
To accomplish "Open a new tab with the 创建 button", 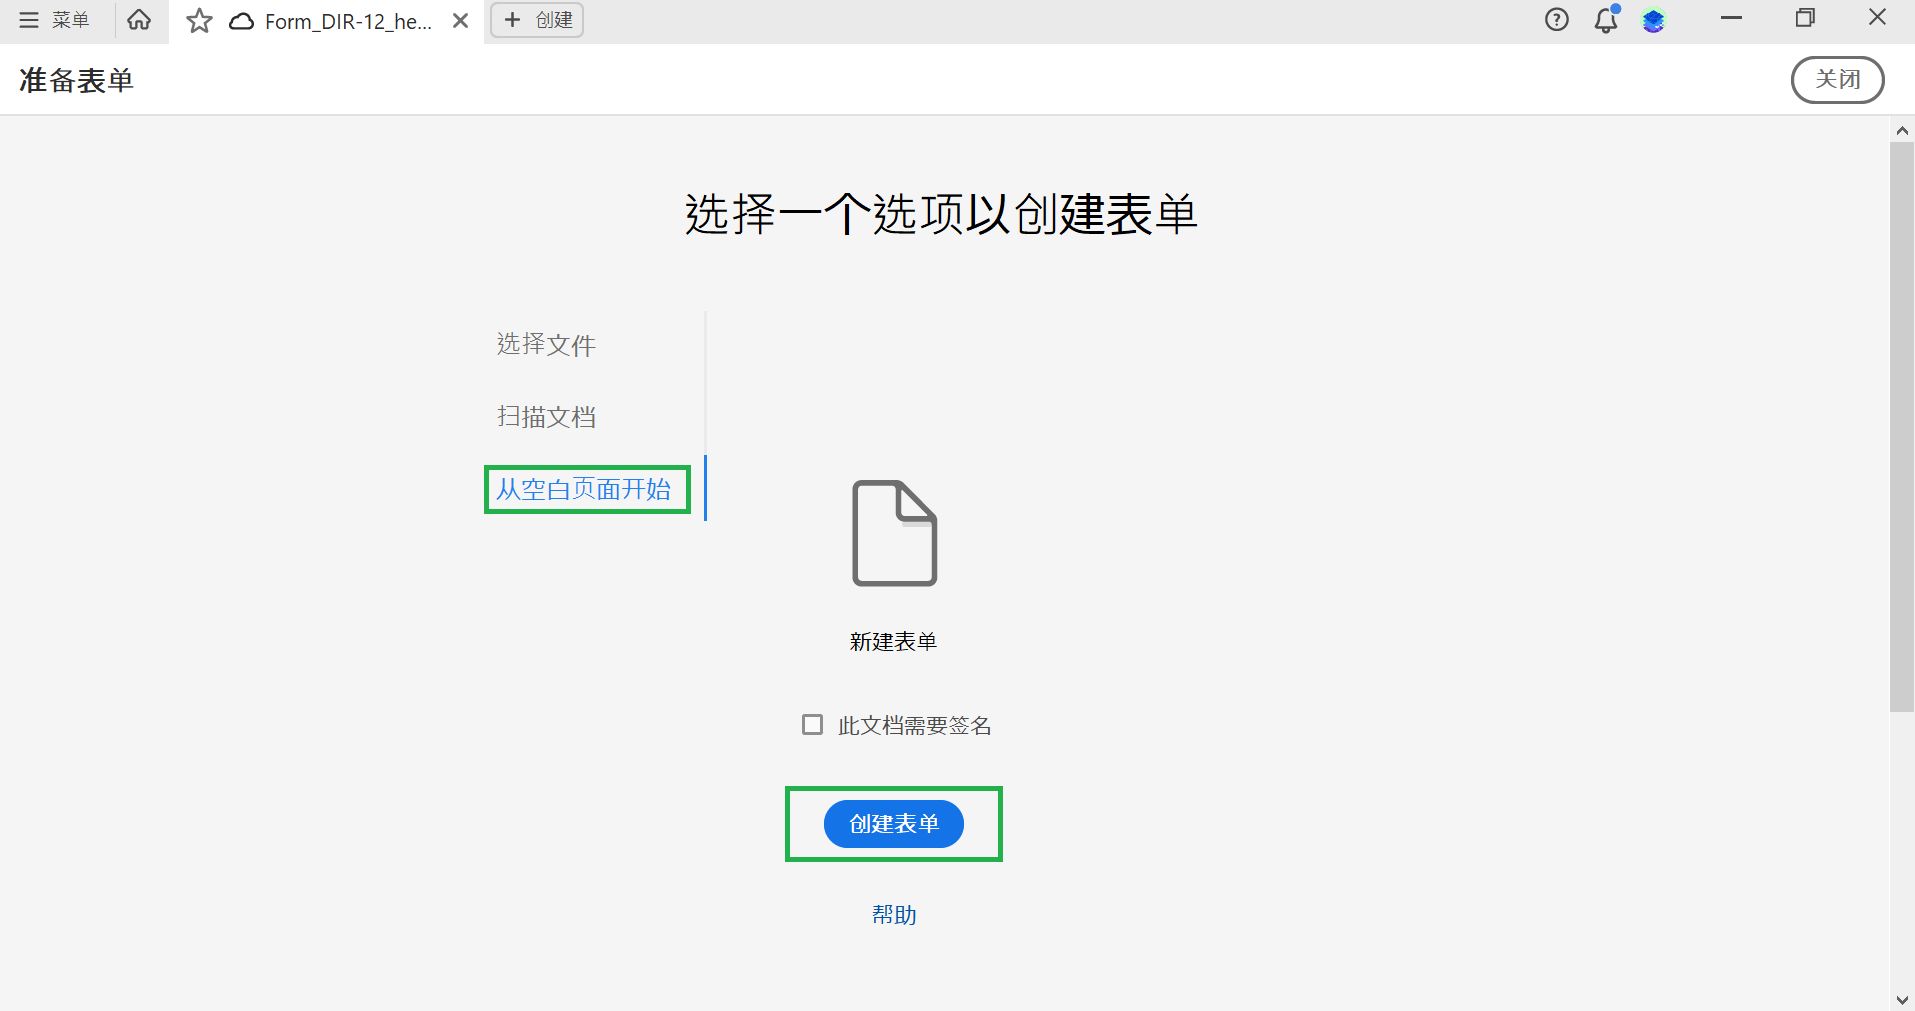I will coord(536,20).
